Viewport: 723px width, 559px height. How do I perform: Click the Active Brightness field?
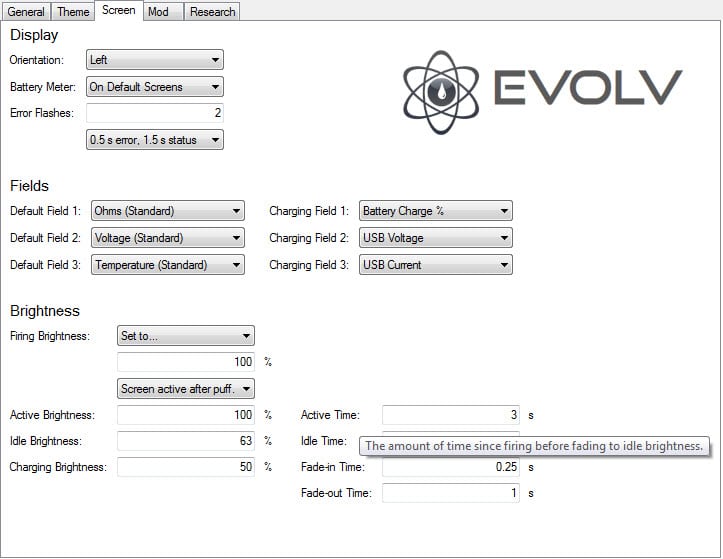pos(186,415)
